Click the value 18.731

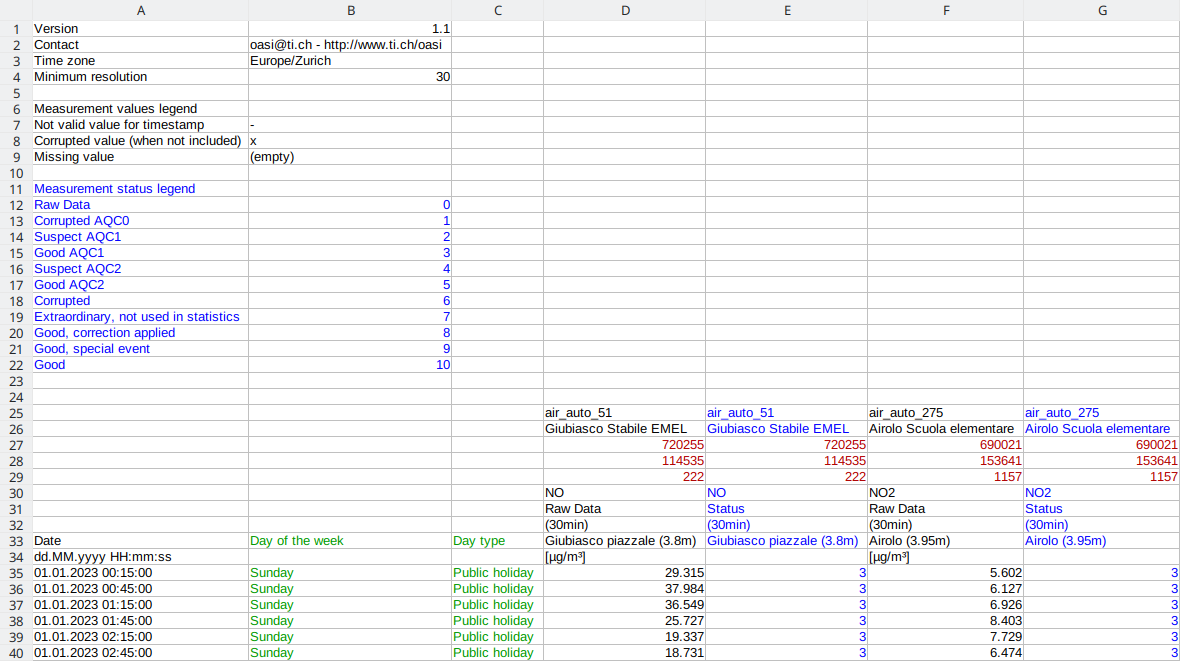click(625, 653)
